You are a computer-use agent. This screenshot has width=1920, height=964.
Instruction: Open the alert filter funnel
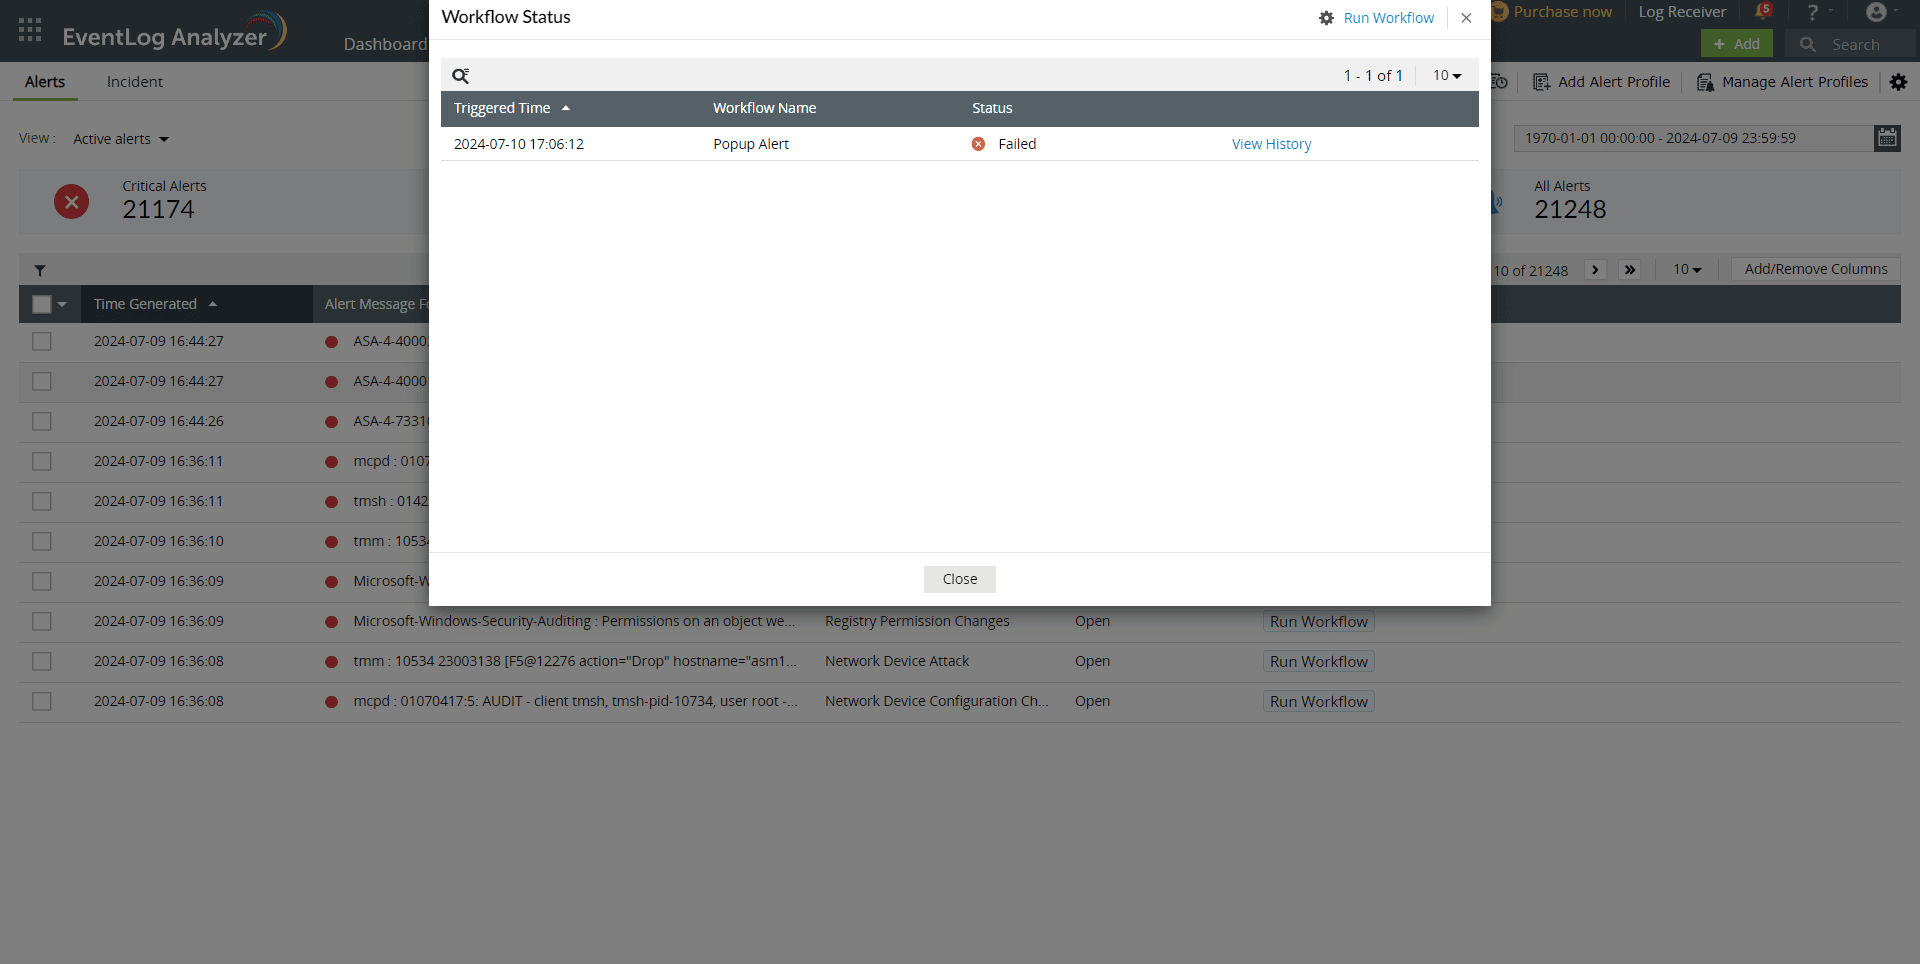[x=41, y=270]
